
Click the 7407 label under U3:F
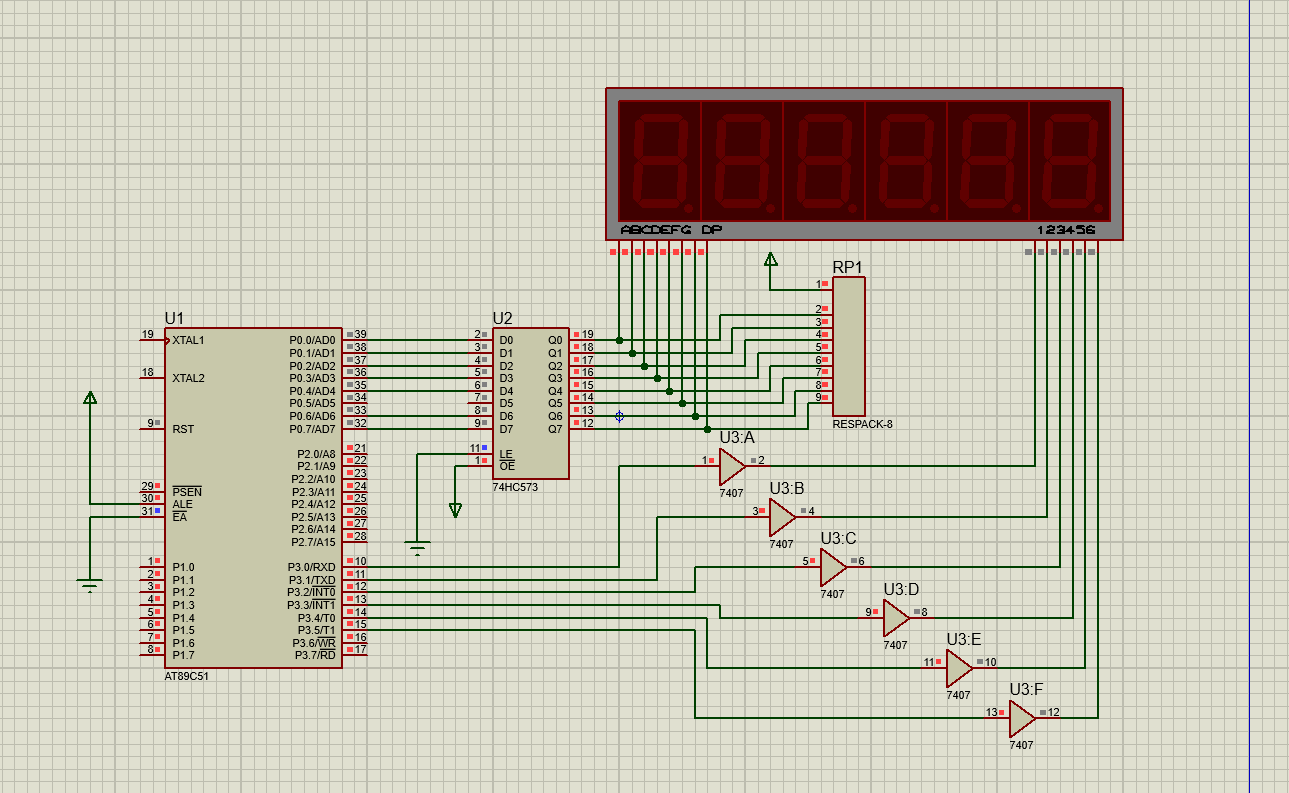point(1021,745)
